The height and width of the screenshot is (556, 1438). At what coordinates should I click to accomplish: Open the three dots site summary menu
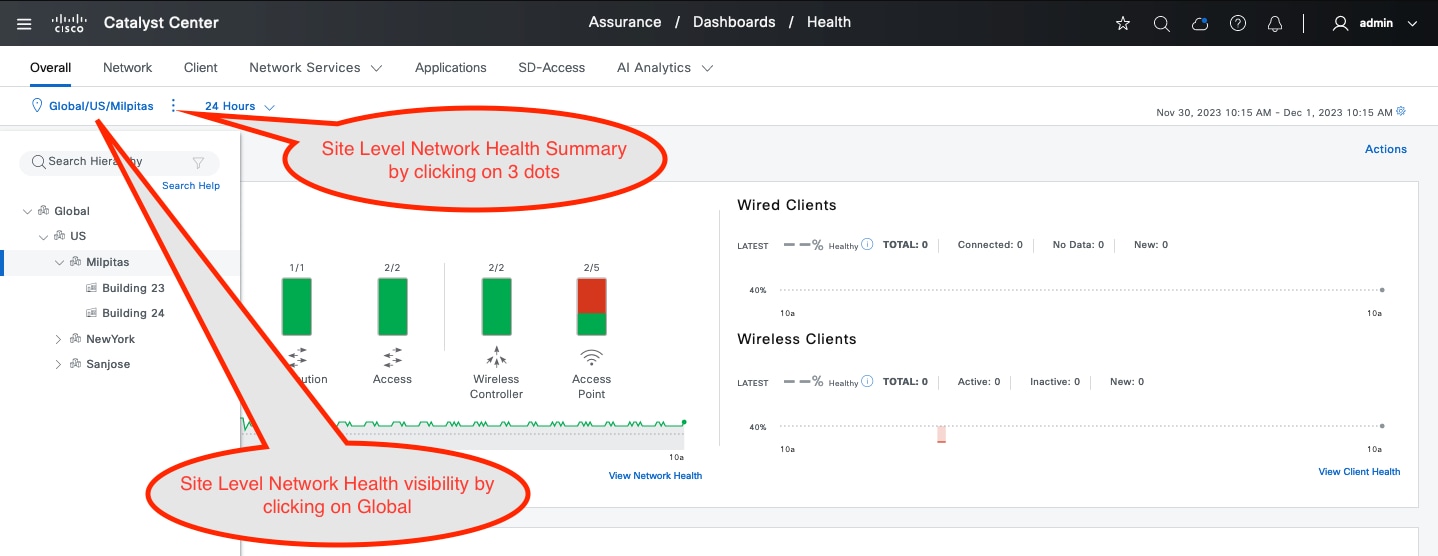(173, 105)
